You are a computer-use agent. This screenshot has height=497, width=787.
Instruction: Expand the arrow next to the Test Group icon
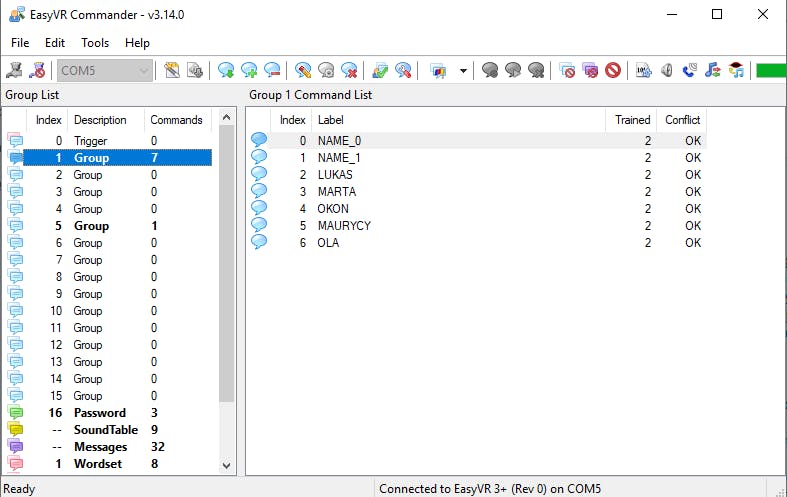pos(463,70)
